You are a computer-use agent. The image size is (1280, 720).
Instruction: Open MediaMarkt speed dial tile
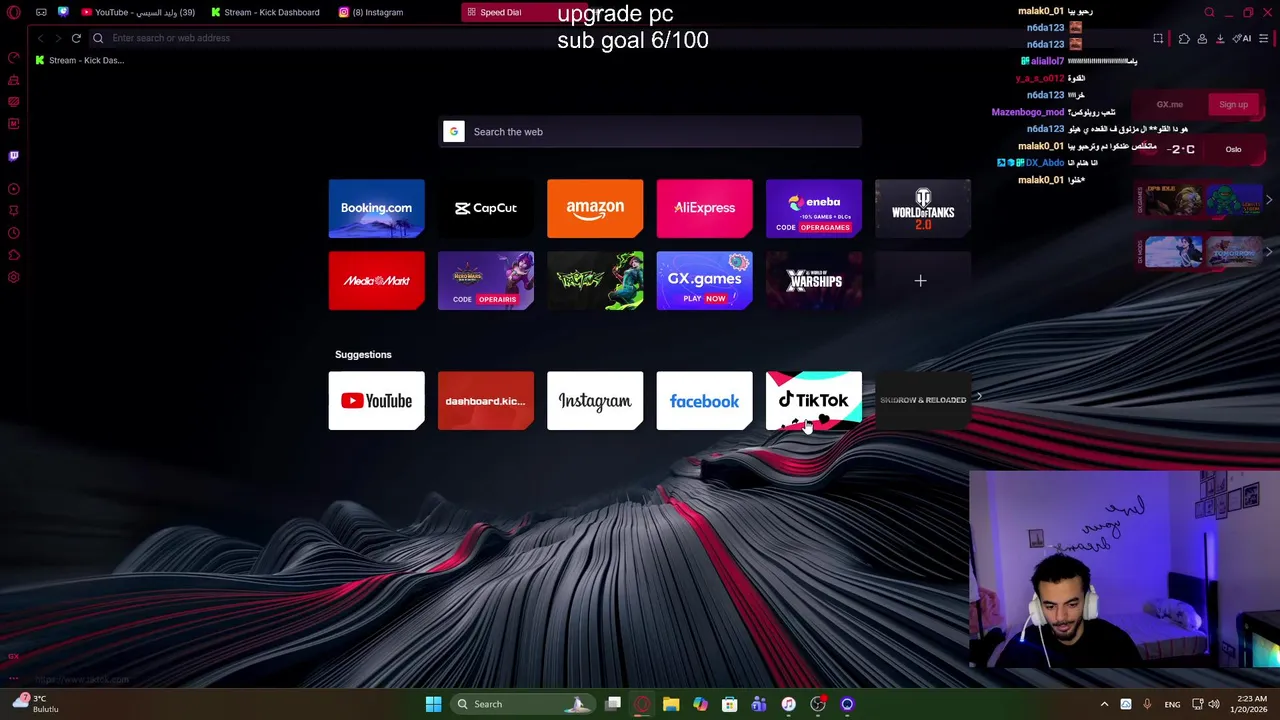point(376,281)
